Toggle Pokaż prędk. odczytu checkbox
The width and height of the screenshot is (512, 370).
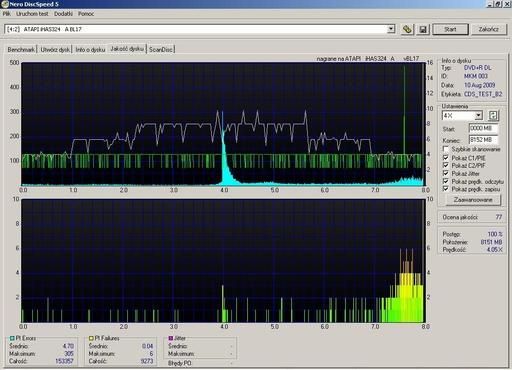point(446,181)
